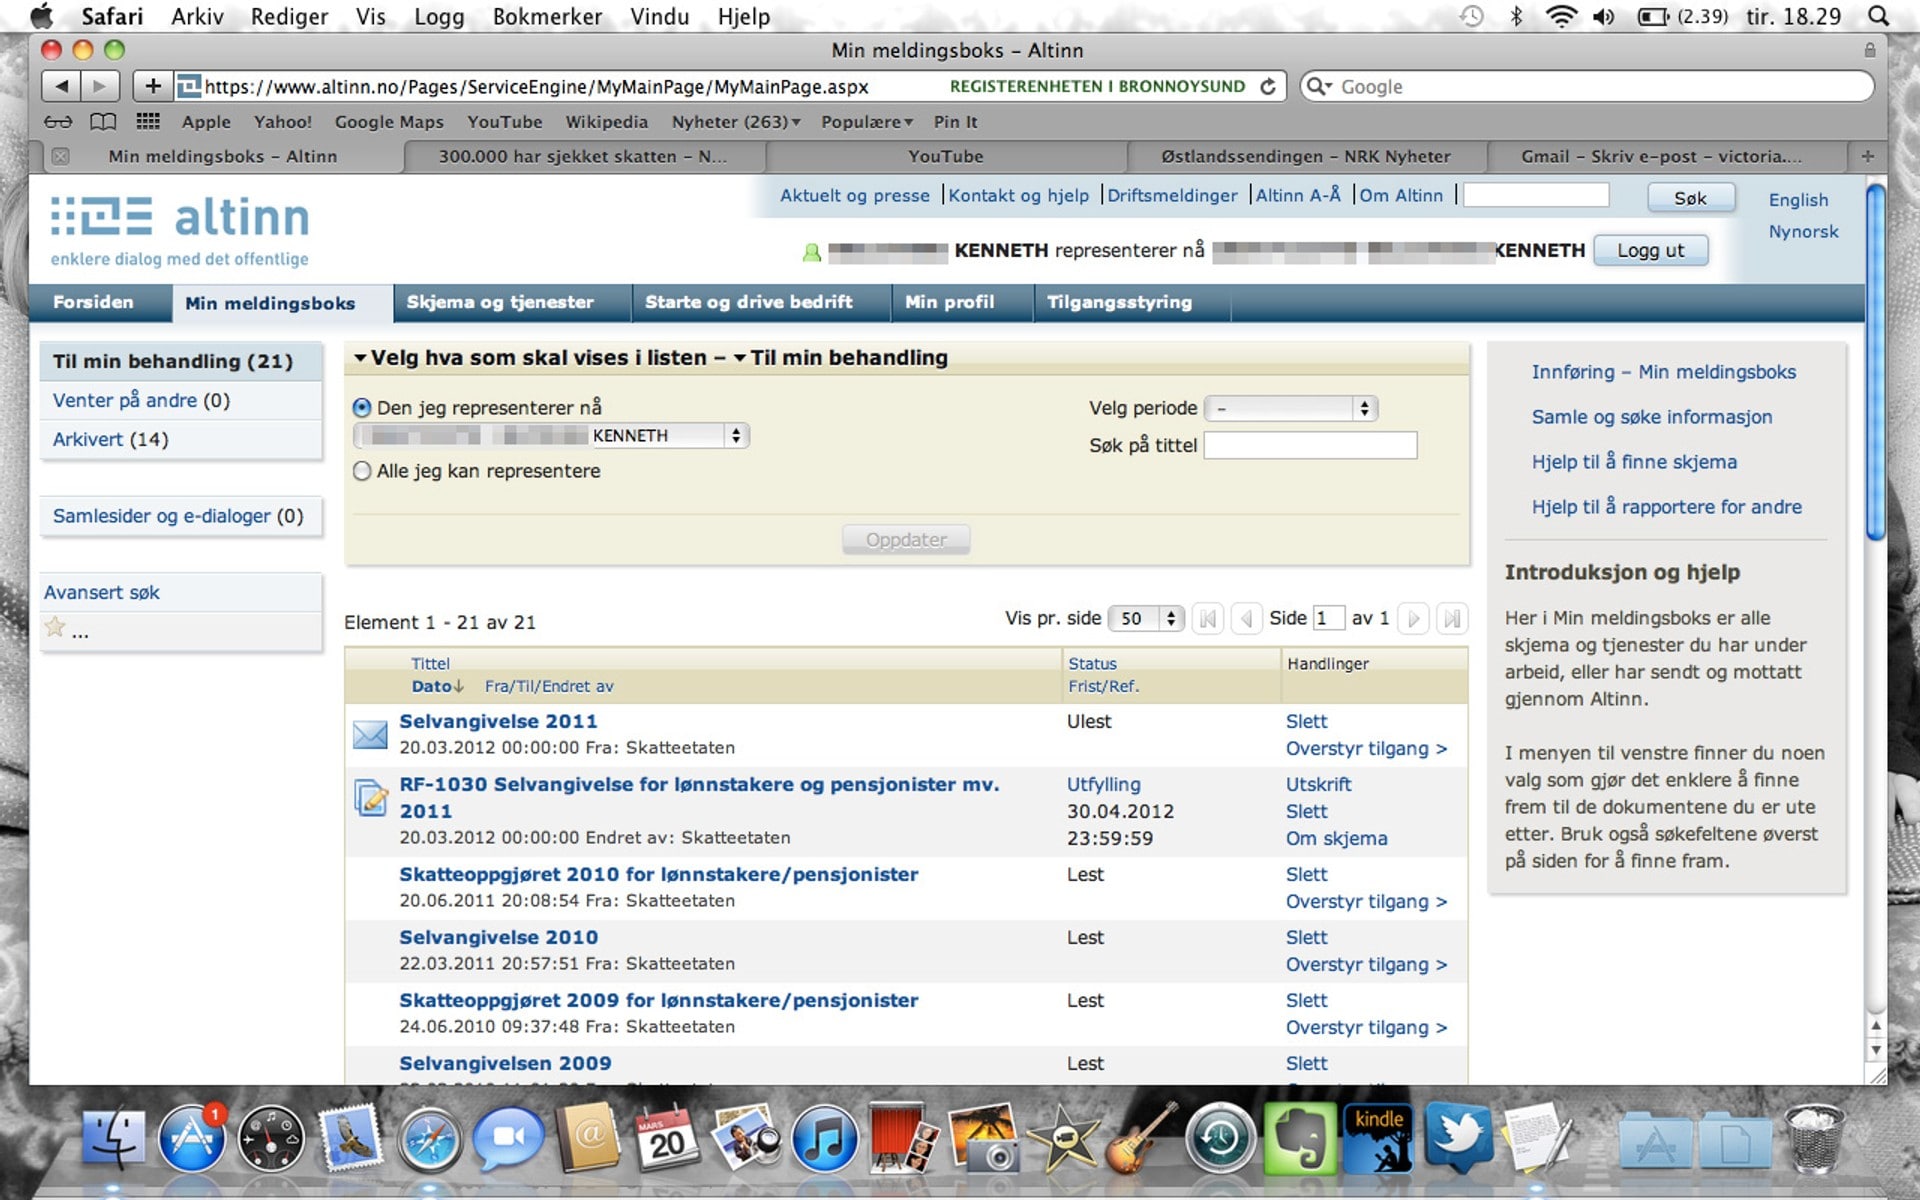Click the reload page icon in address bar
The height and width of the screenshot is (1200, 1920).
(x=1268, y=87)
